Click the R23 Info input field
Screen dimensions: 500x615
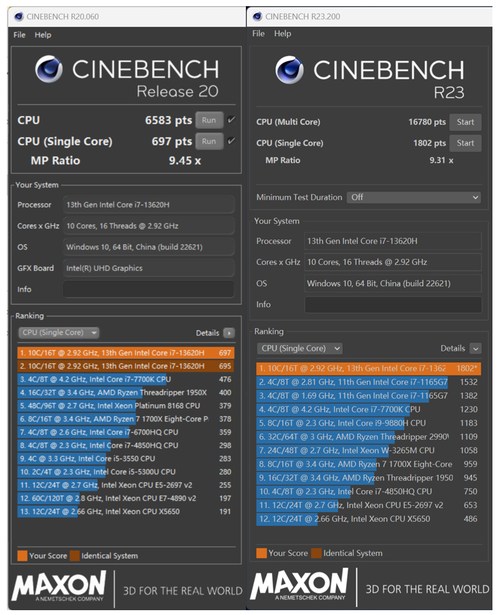393,305
